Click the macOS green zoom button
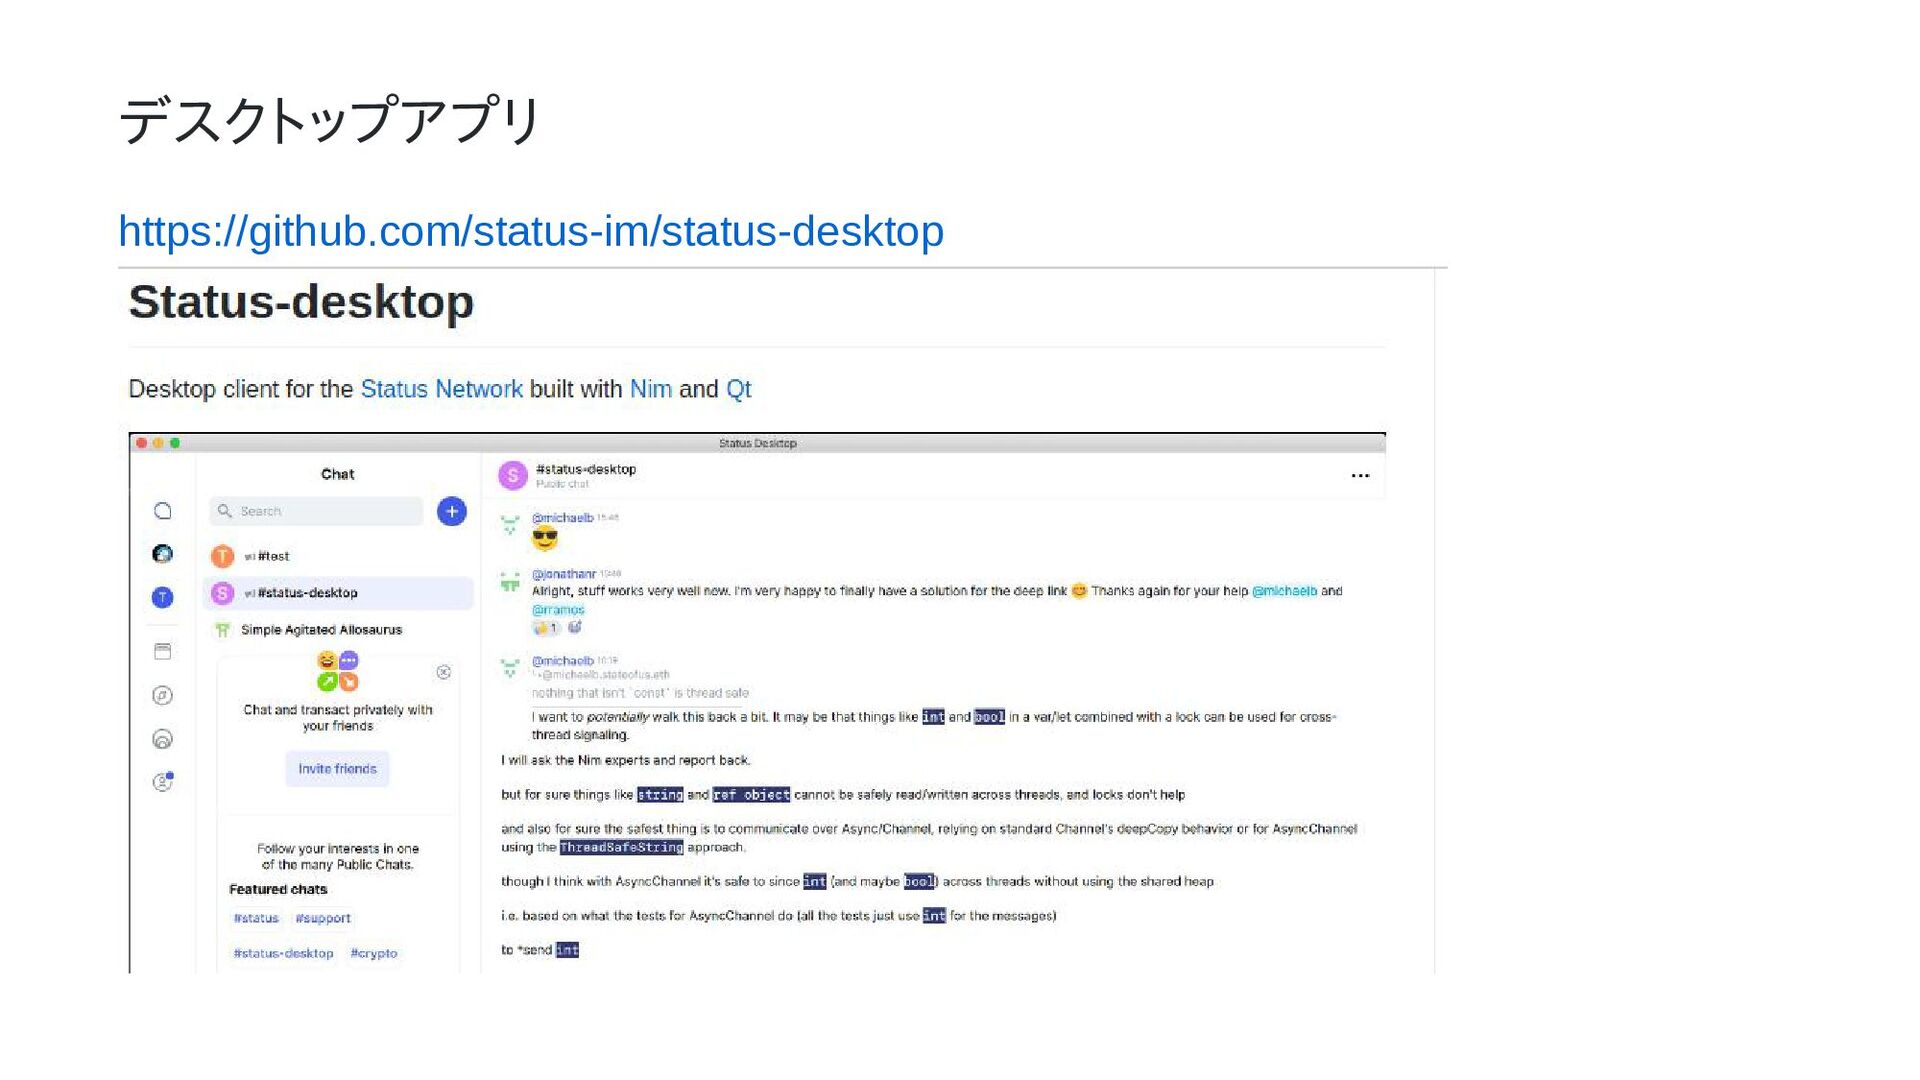Viewport: 1920px width, 1080px height. point(175,443)
